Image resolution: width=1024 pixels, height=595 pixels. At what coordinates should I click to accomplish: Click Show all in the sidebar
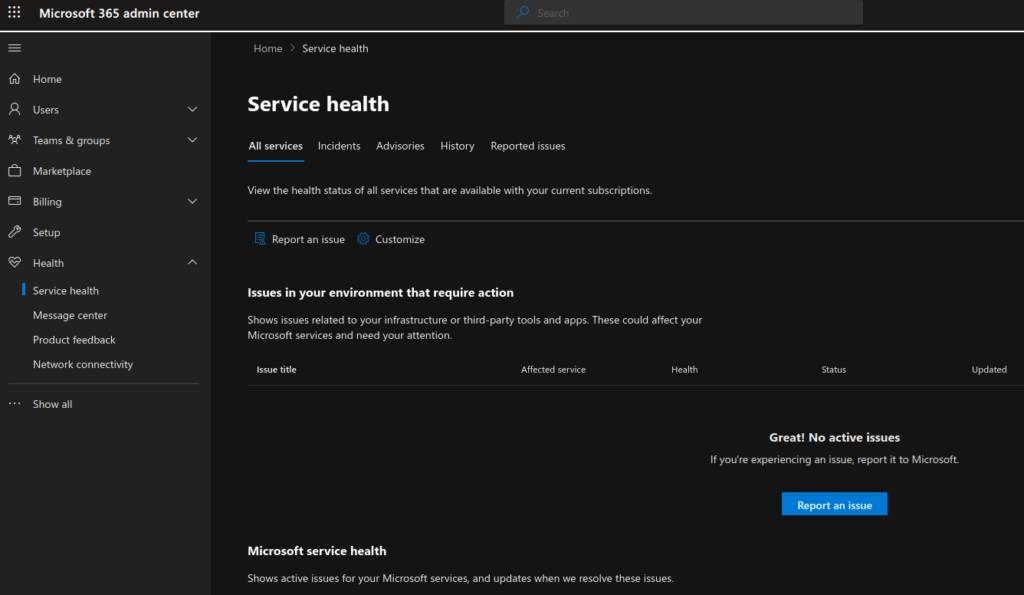coord(52,404)
